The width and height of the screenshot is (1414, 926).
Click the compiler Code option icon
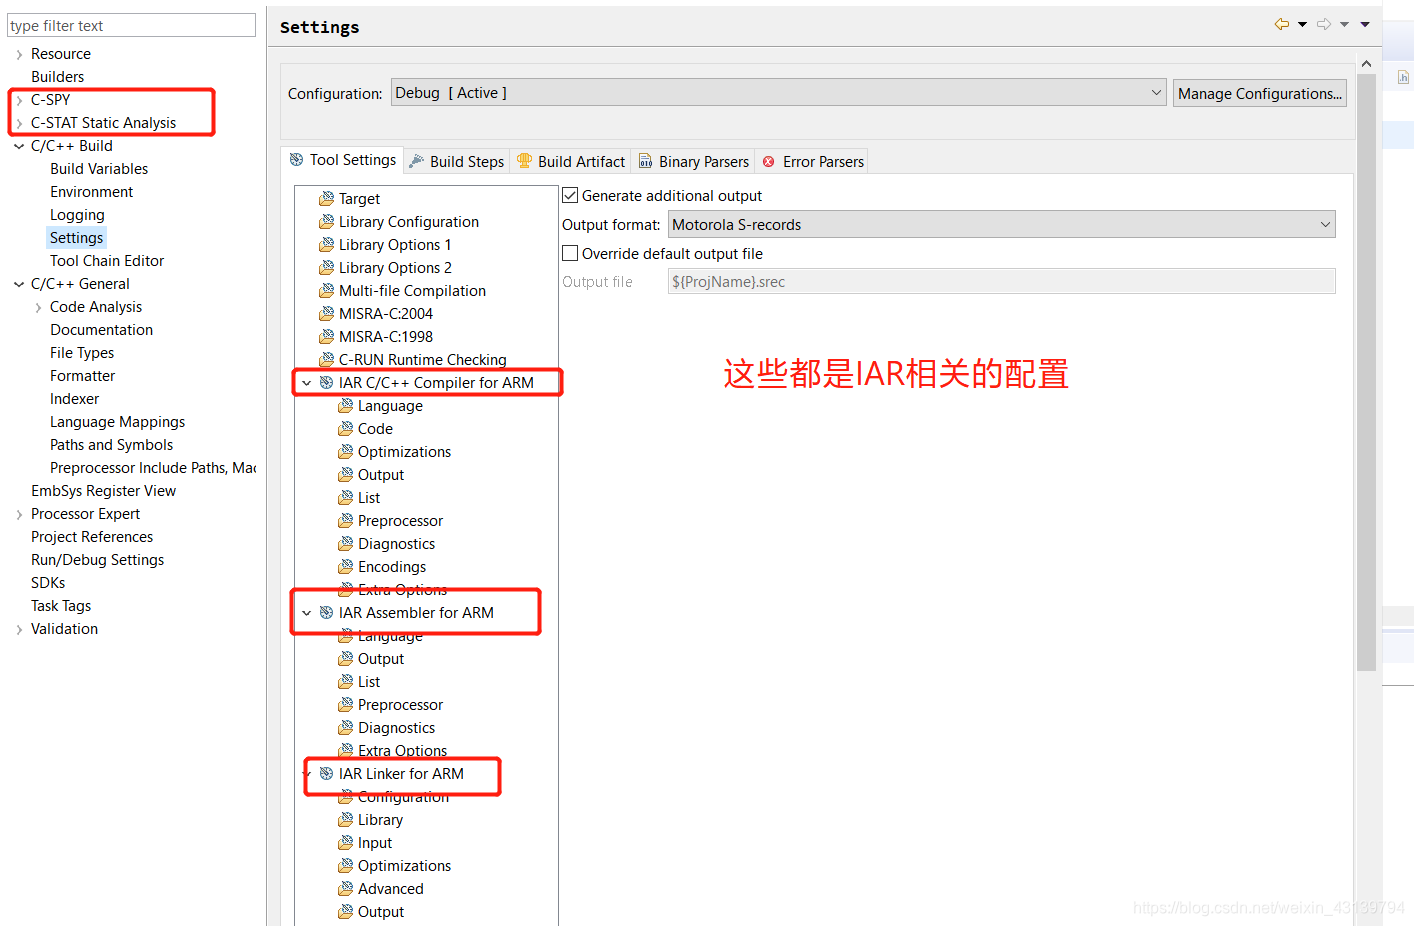(345, 429)
